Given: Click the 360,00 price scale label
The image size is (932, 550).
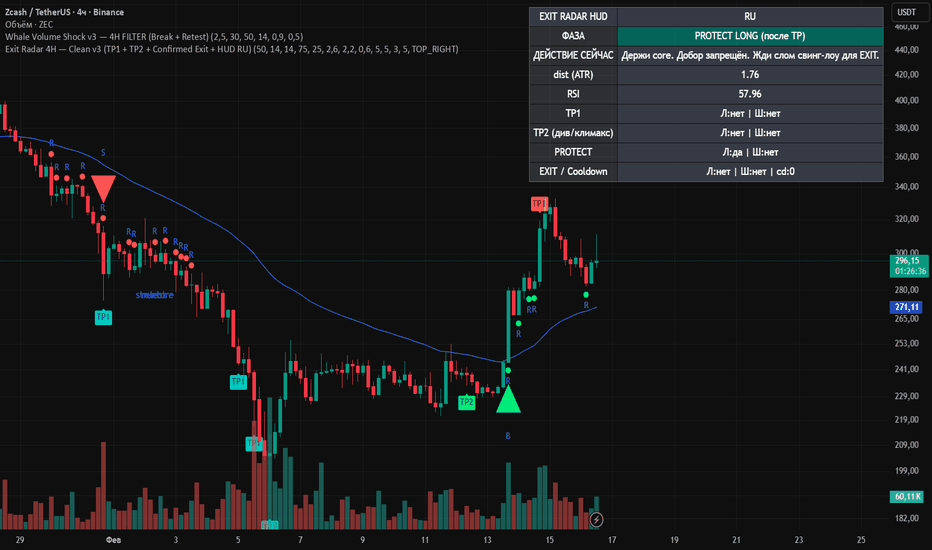Looking at the screenshot, I should coord(907,157).
